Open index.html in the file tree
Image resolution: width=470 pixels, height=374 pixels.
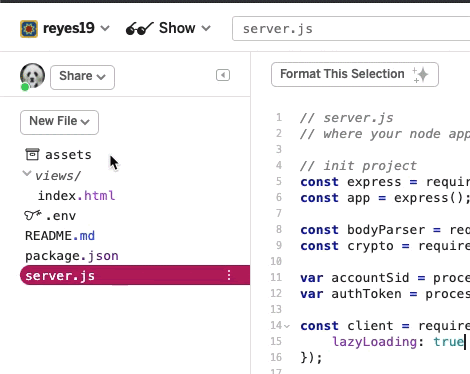76,196
